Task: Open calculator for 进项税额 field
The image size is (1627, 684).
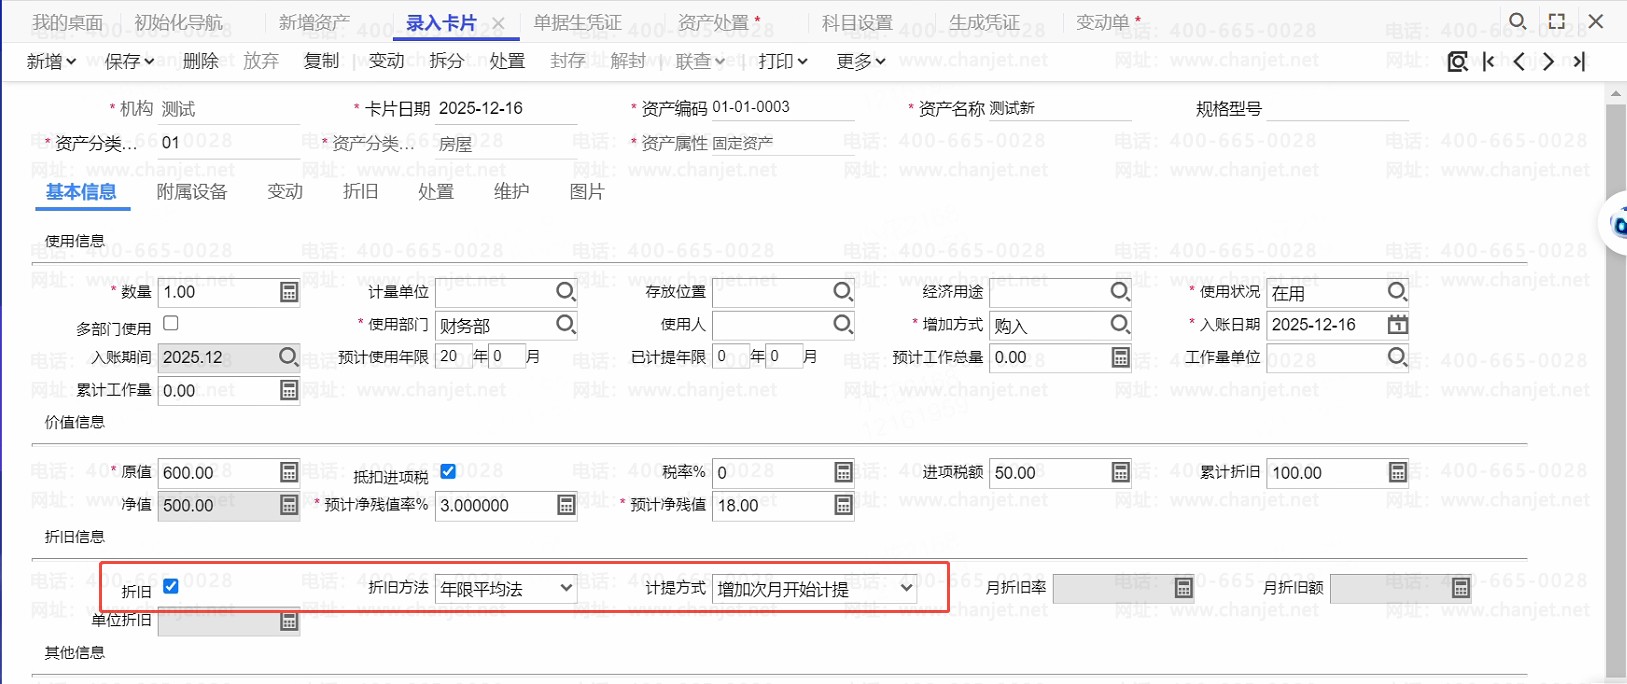Action: [1120, 472]
